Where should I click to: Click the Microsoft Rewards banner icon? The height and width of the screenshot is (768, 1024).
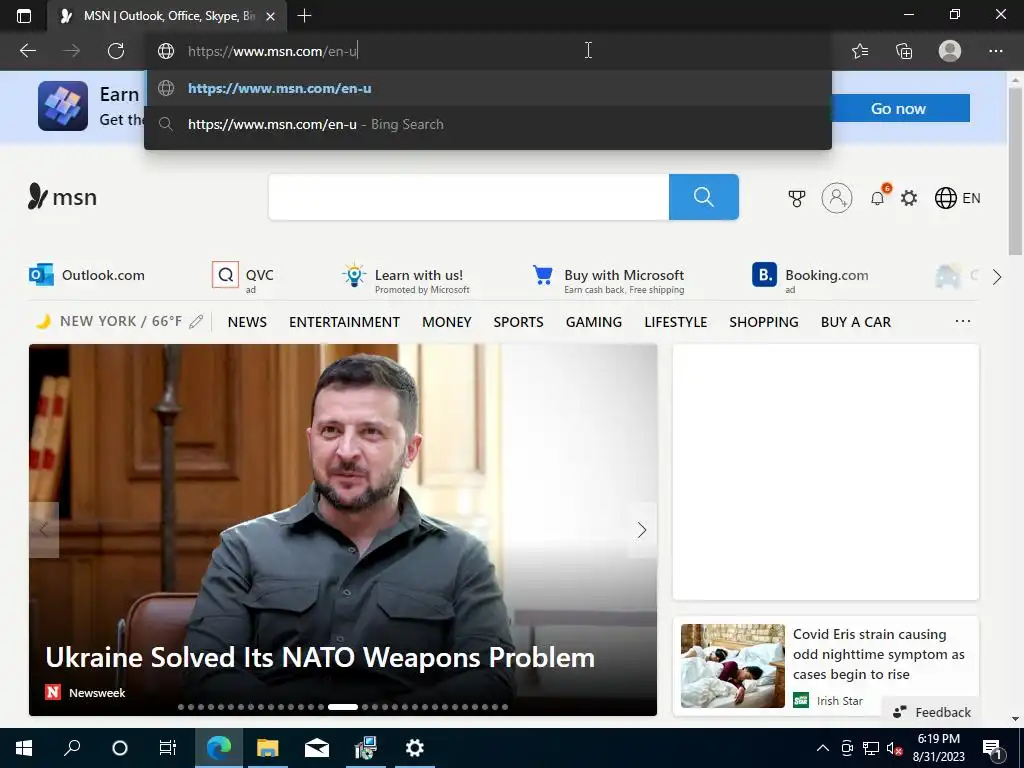[x=63, y=106]
